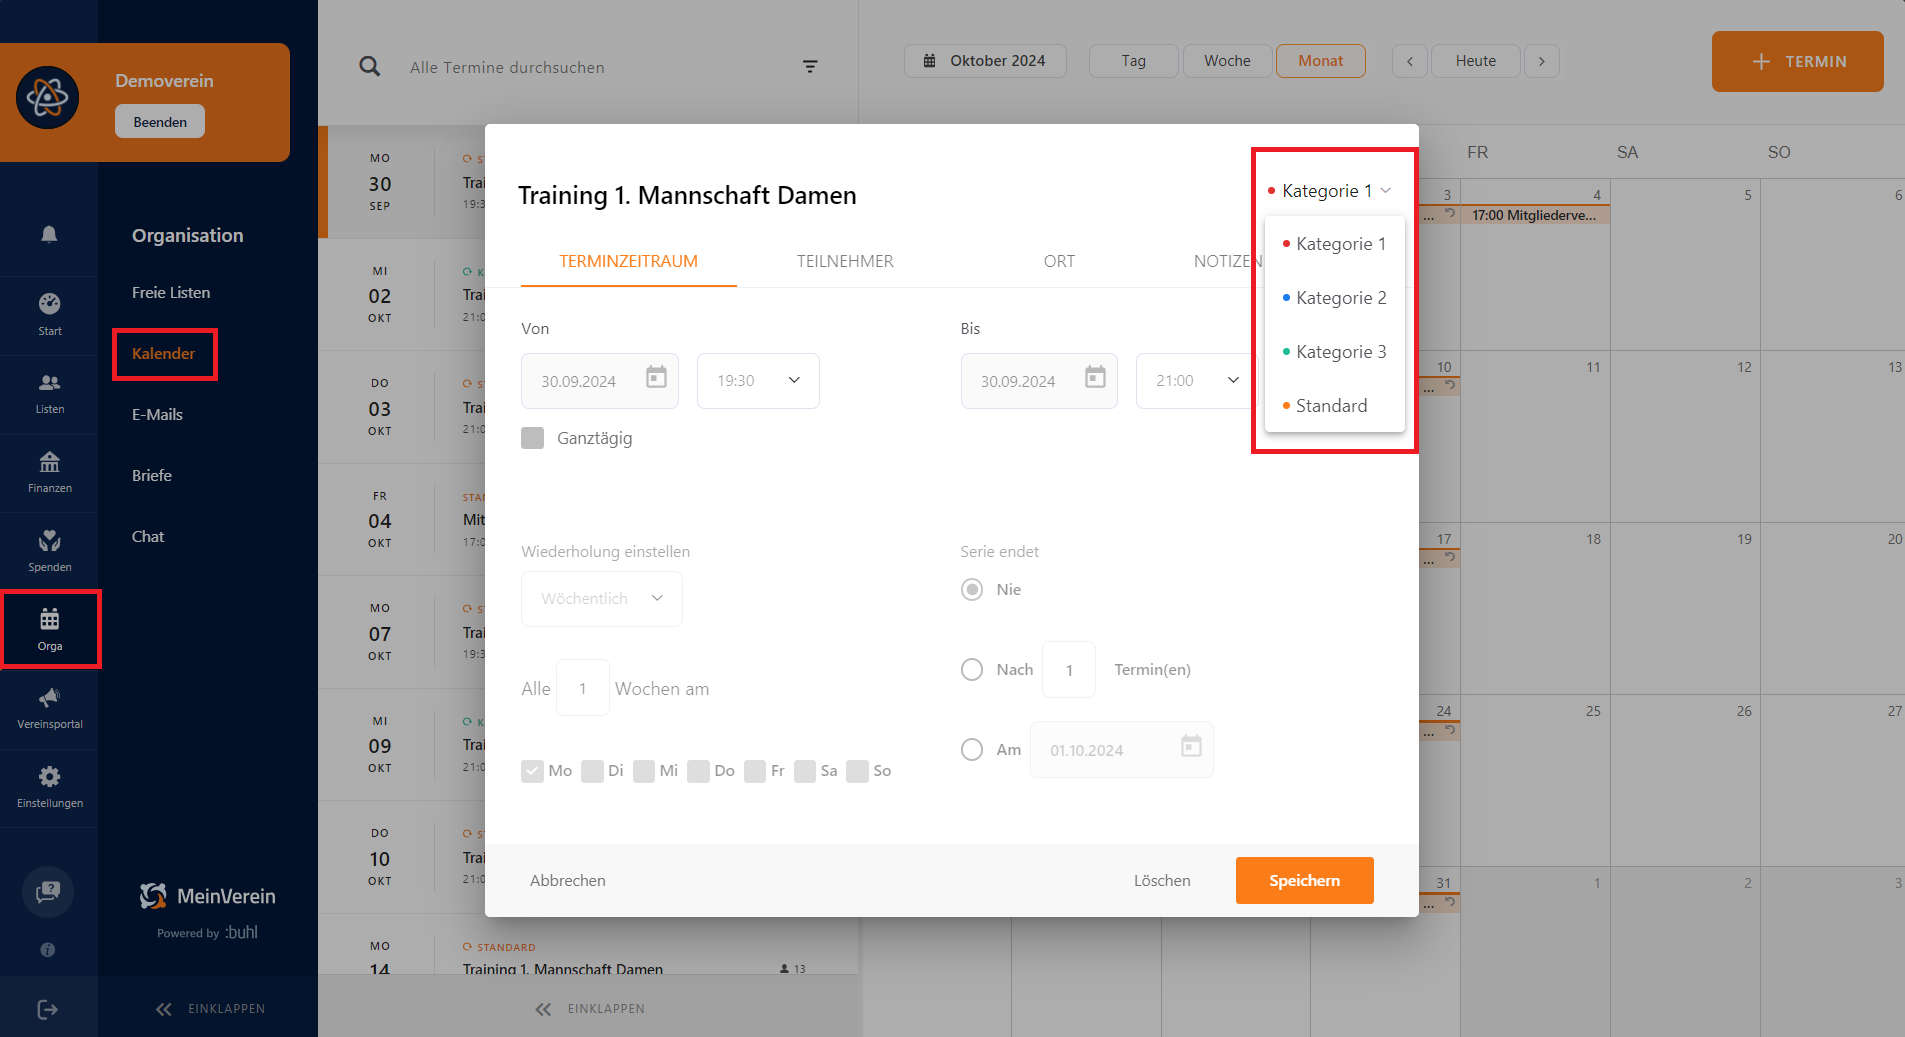
Task: Switch to the TEILNEHMER tab
Action: click(845, 261)
